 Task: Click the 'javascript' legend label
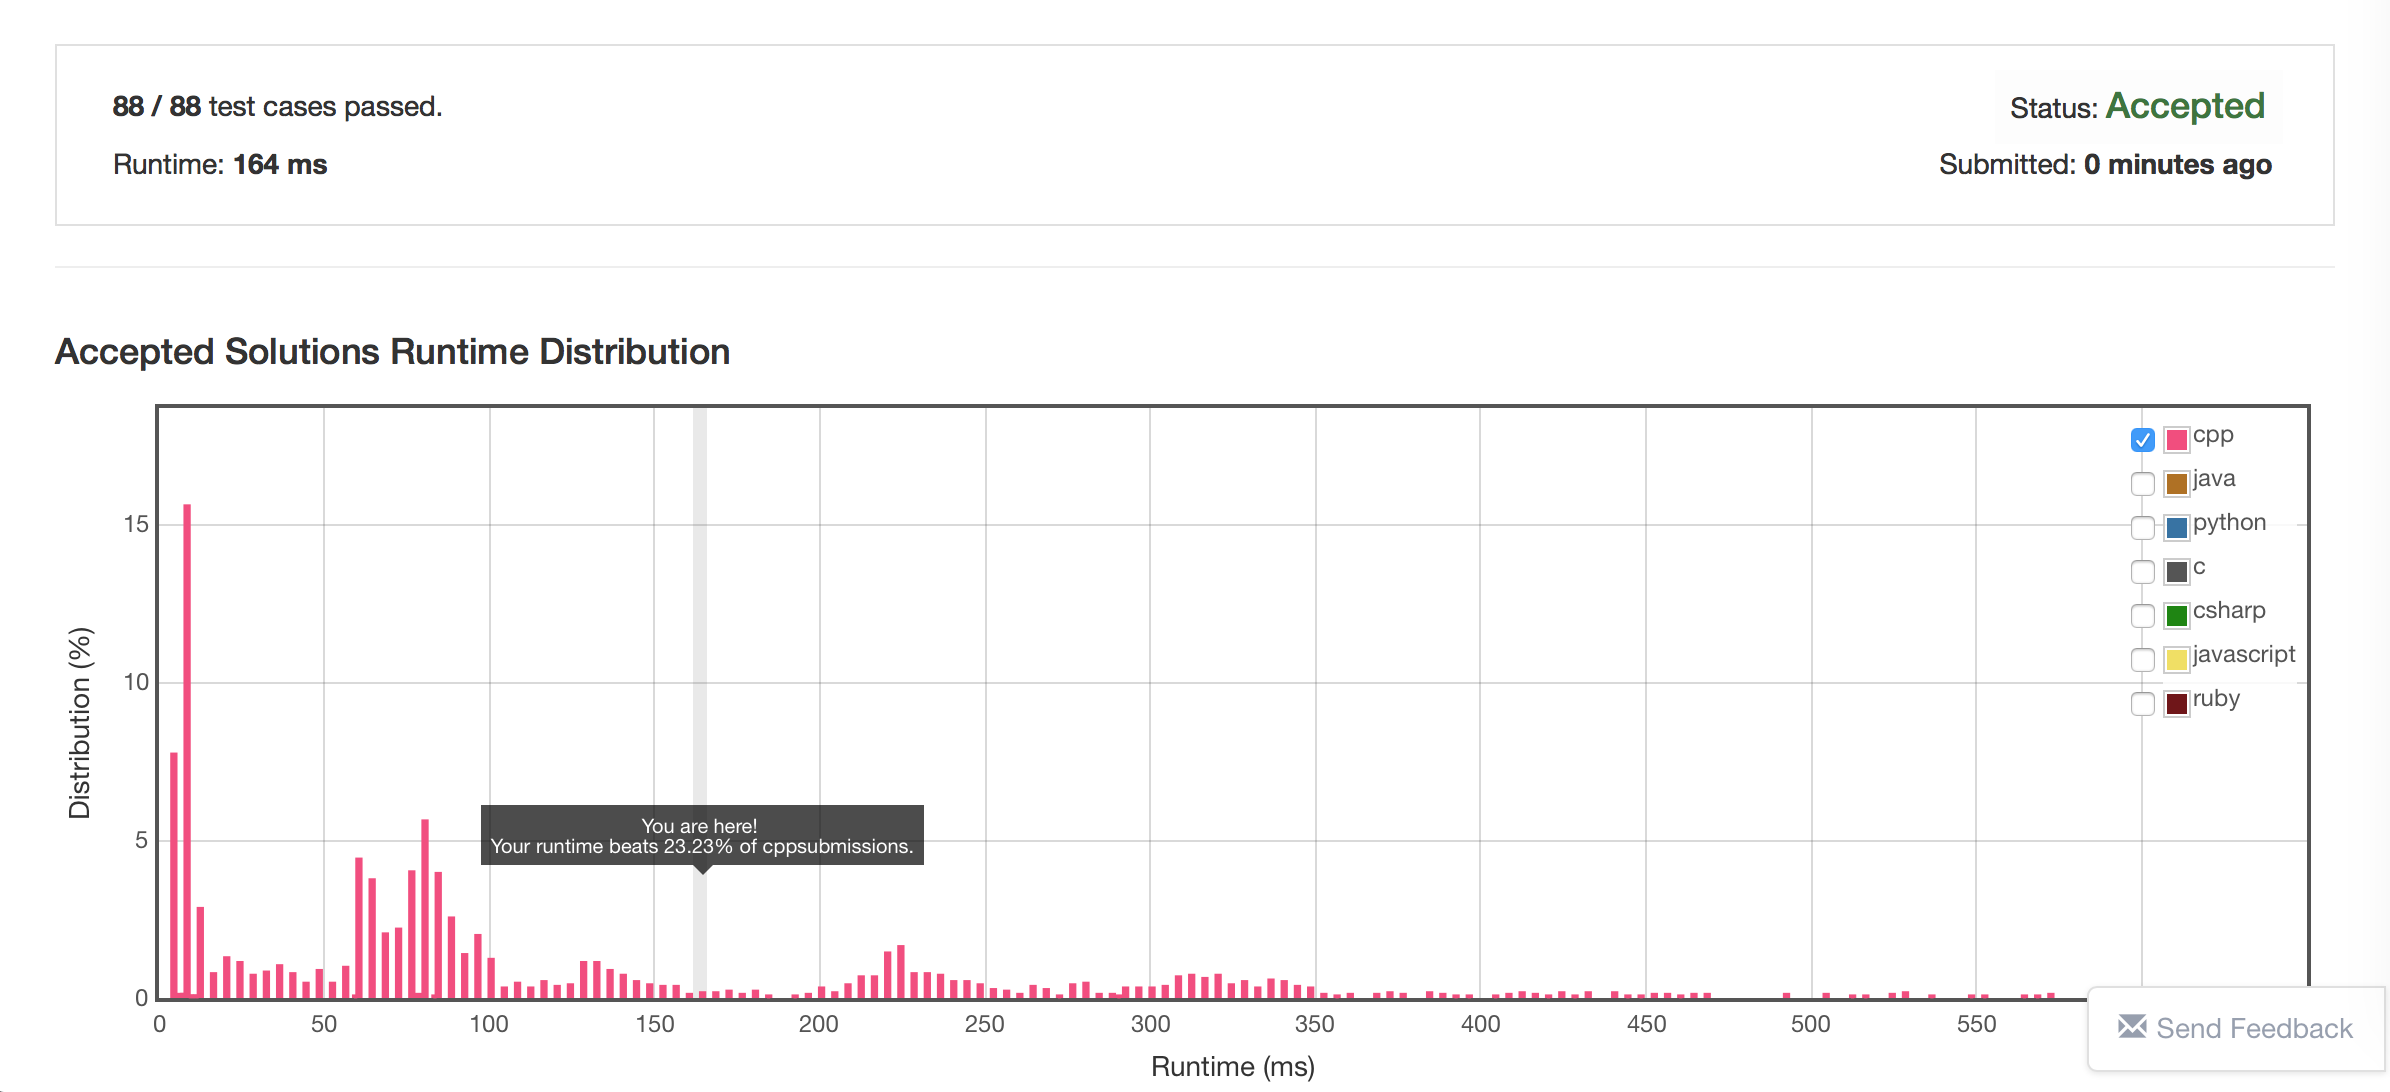click(2244, 655)
